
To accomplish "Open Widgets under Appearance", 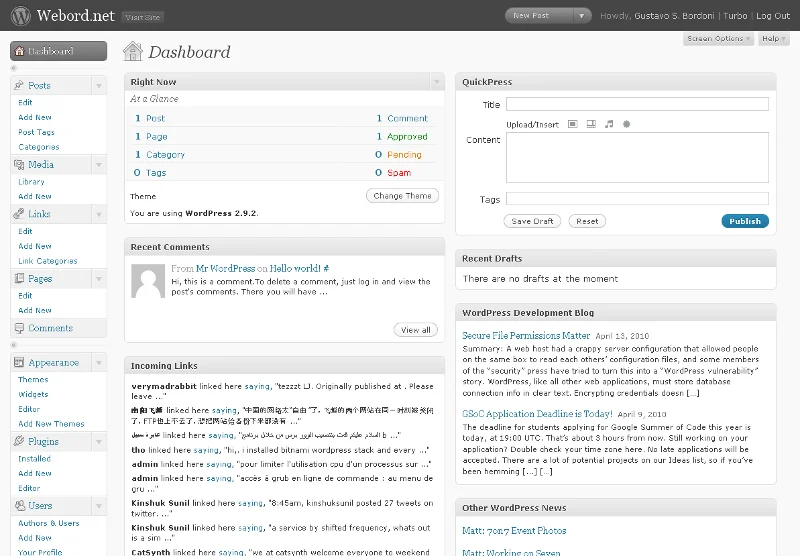I will tap(33, 394).
